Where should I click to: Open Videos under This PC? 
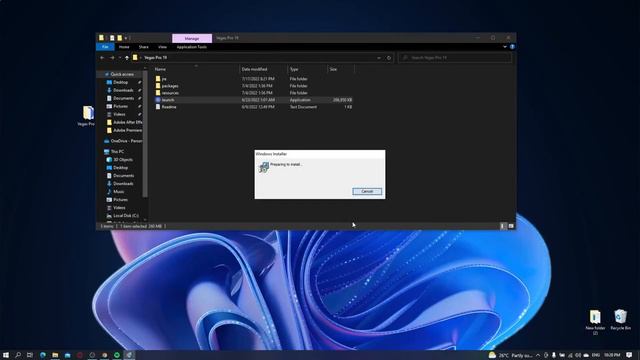119,208
